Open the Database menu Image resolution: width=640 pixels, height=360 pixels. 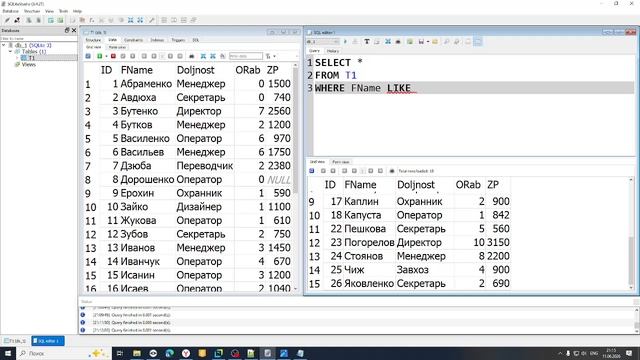[10, 11]
